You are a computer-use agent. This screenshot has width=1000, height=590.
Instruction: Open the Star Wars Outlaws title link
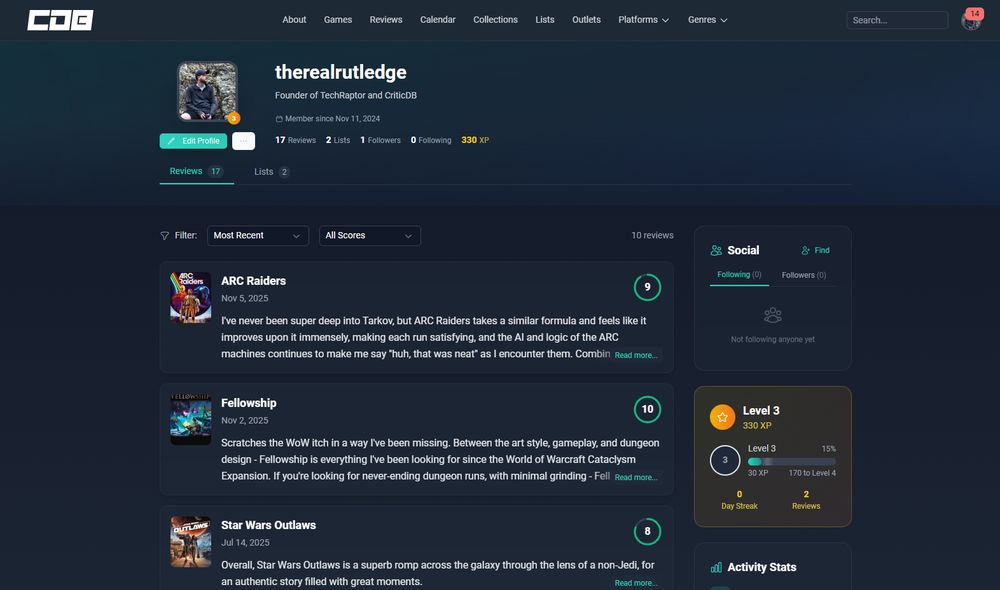(x=268, y=525)
